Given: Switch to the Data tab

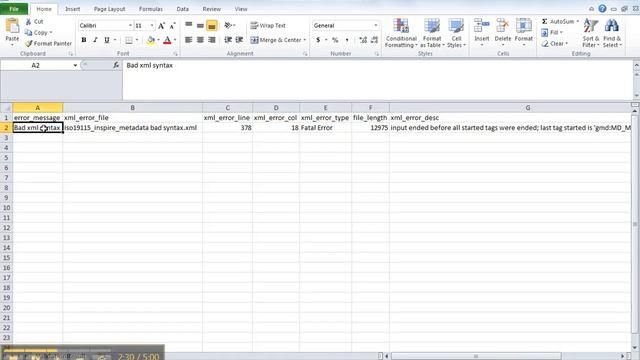Looking at the screenshot, I should coord(183,9).
